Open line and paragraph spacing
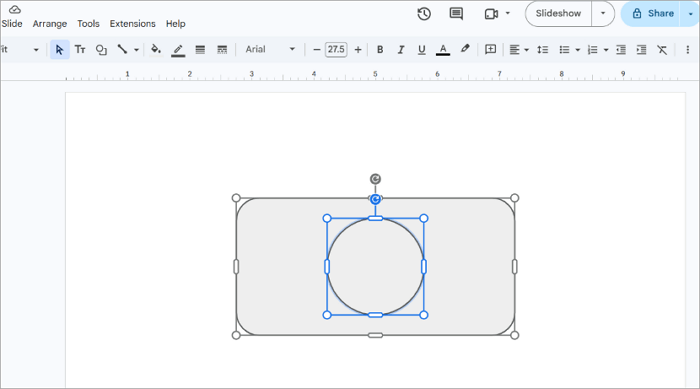The image size is (700, 389). [542, 50]
